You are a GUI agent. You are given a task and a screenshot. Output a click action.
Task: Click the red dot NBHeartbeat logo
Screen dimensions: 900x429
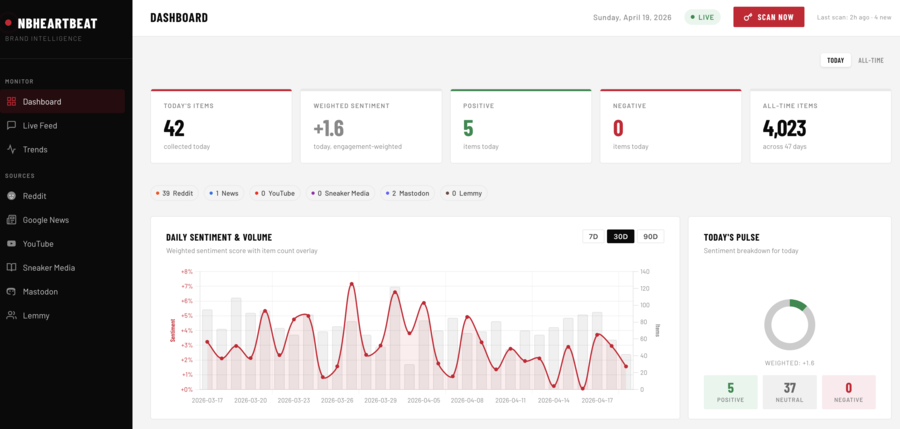coord(8,23)
